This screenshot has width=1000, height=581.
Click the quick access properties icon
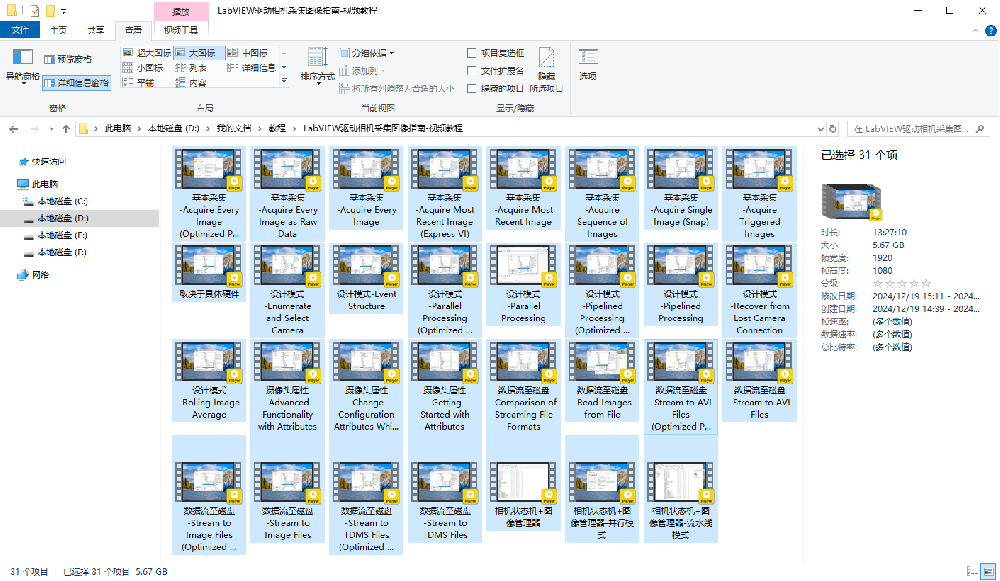click(34, 11)
